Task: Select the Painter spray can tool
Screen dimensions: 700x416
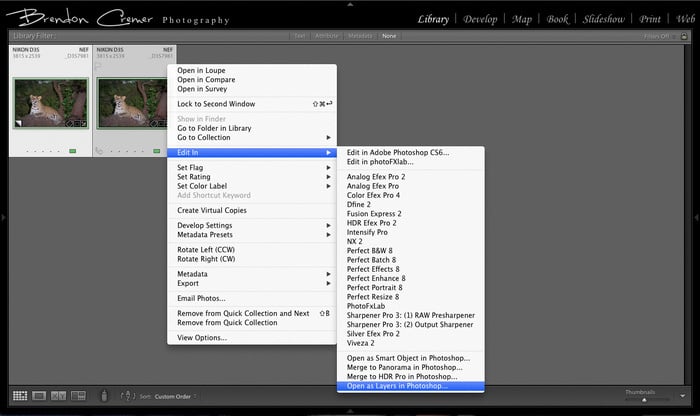Action: click(x=104, y=395)
